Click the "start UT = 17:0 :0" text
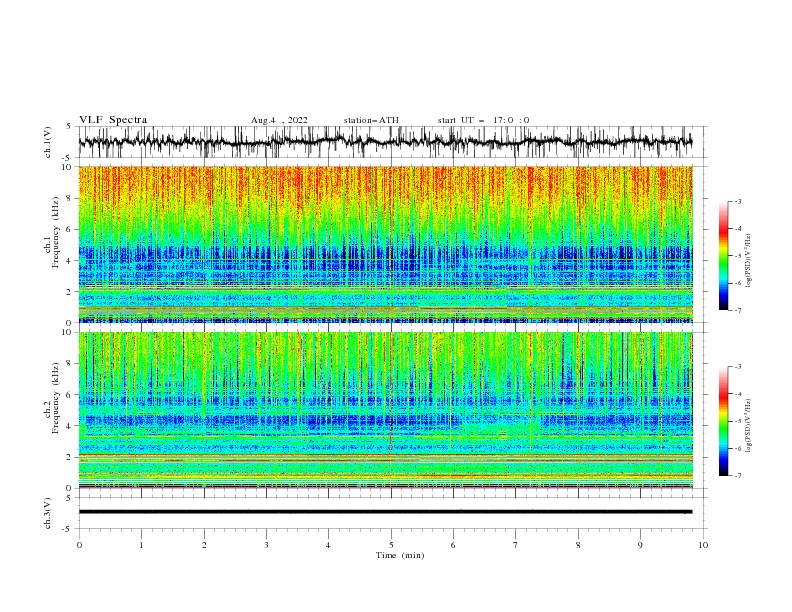792x612 pixels. (483, 120)
